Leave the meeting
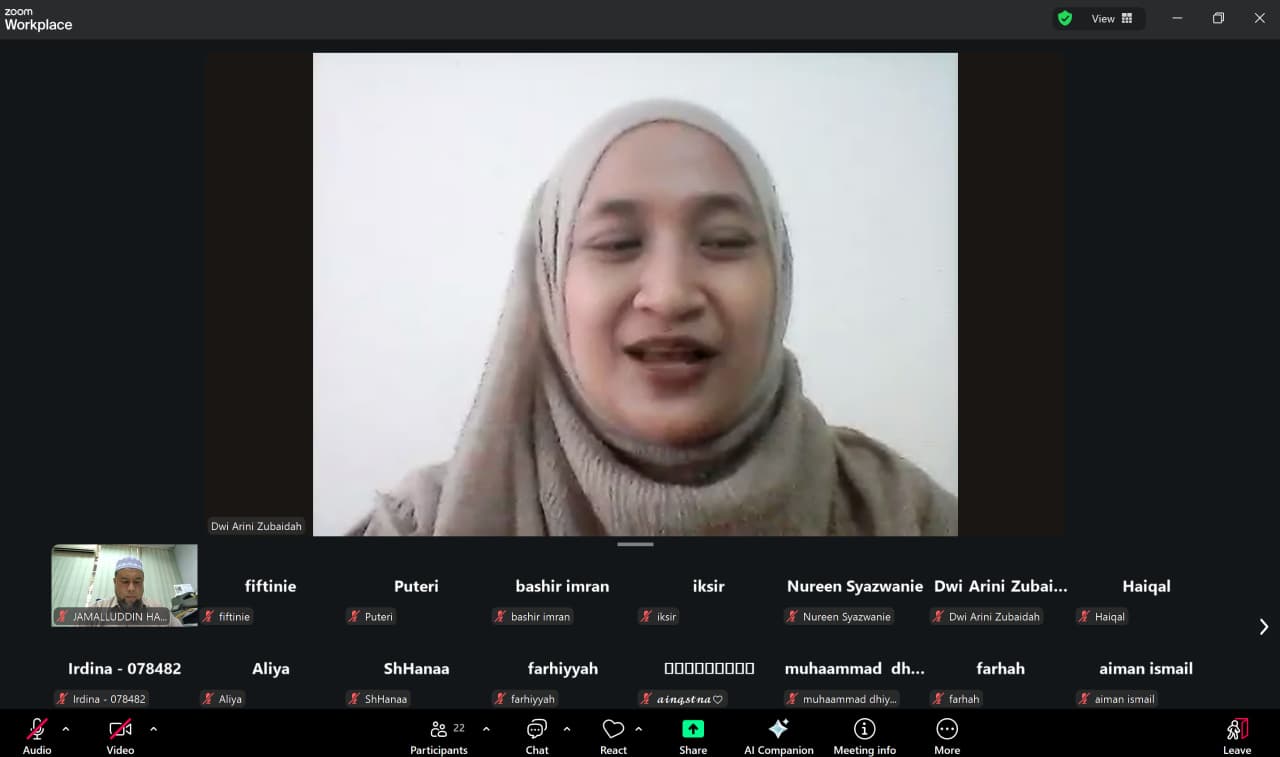This screenshot has width=1280, height=757. (1237, 735)
